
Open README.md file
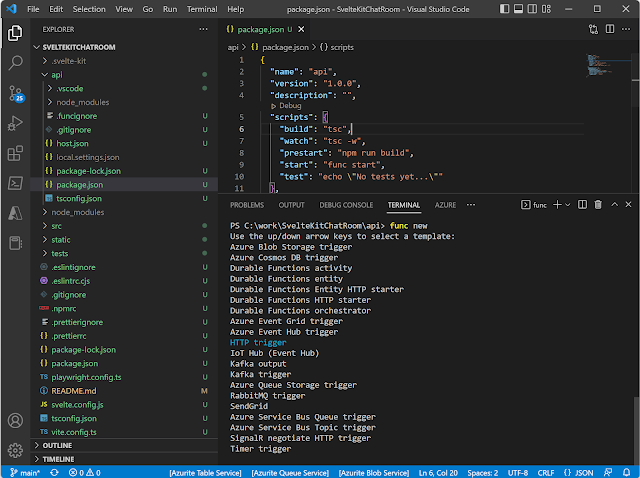click(x=73, y=391)
